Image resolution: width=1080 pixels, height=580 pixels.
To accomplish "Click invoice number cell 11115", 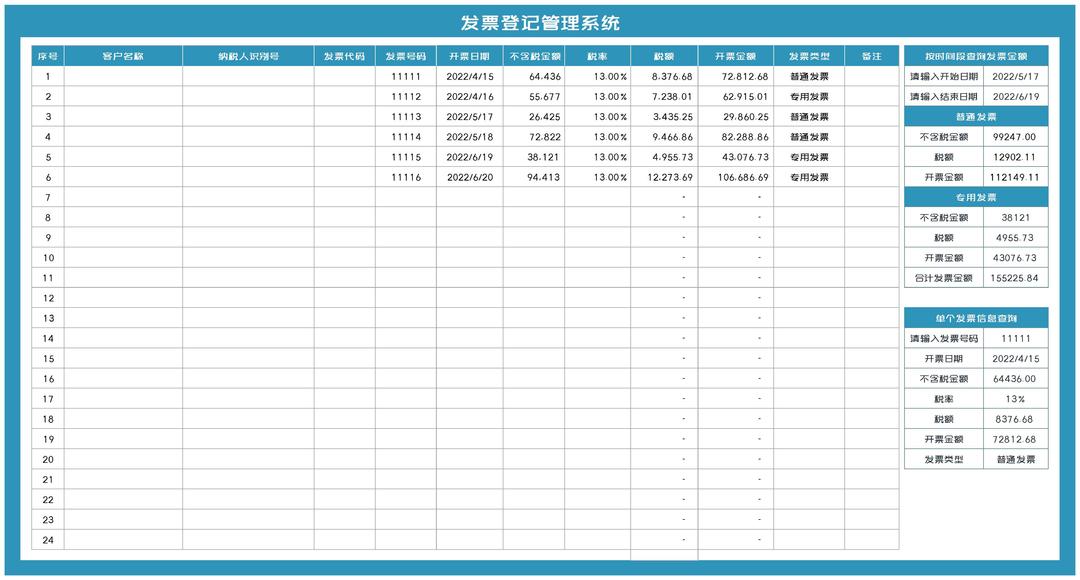I will coord(406,157).
